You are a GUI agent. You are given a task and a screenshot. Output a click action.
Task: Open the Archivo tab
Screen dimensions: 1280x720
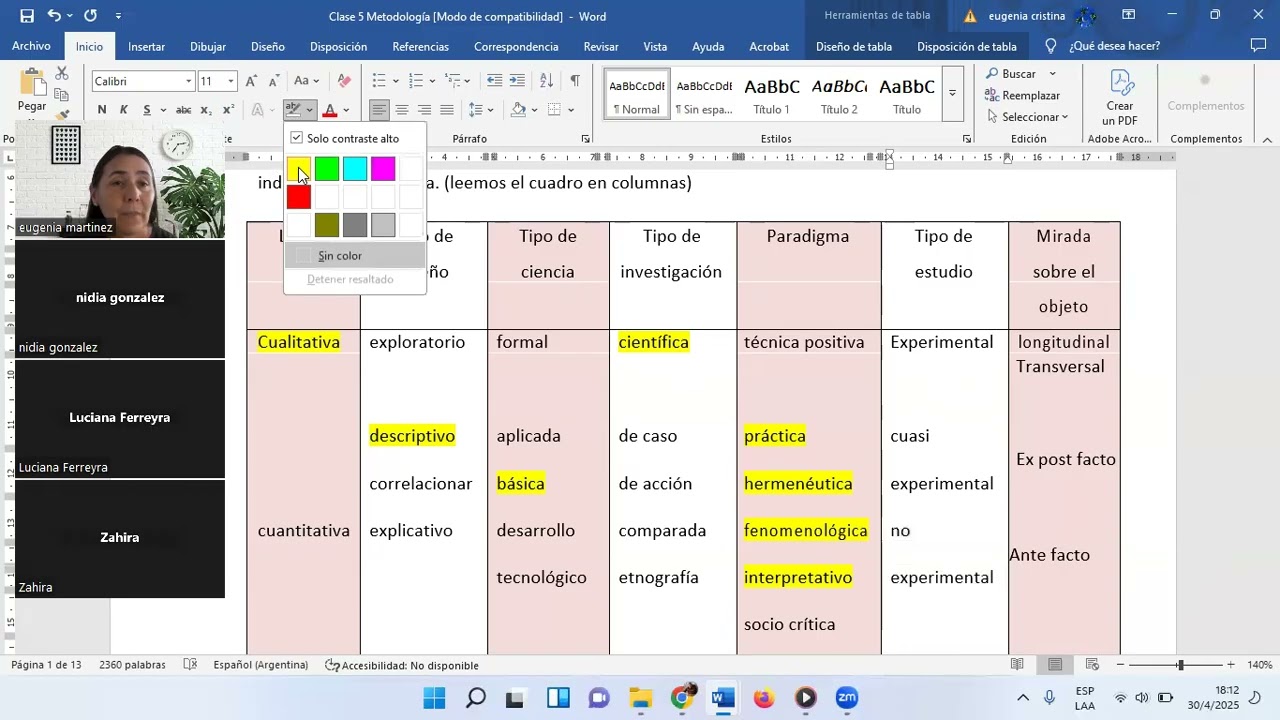tap(31, 46)
